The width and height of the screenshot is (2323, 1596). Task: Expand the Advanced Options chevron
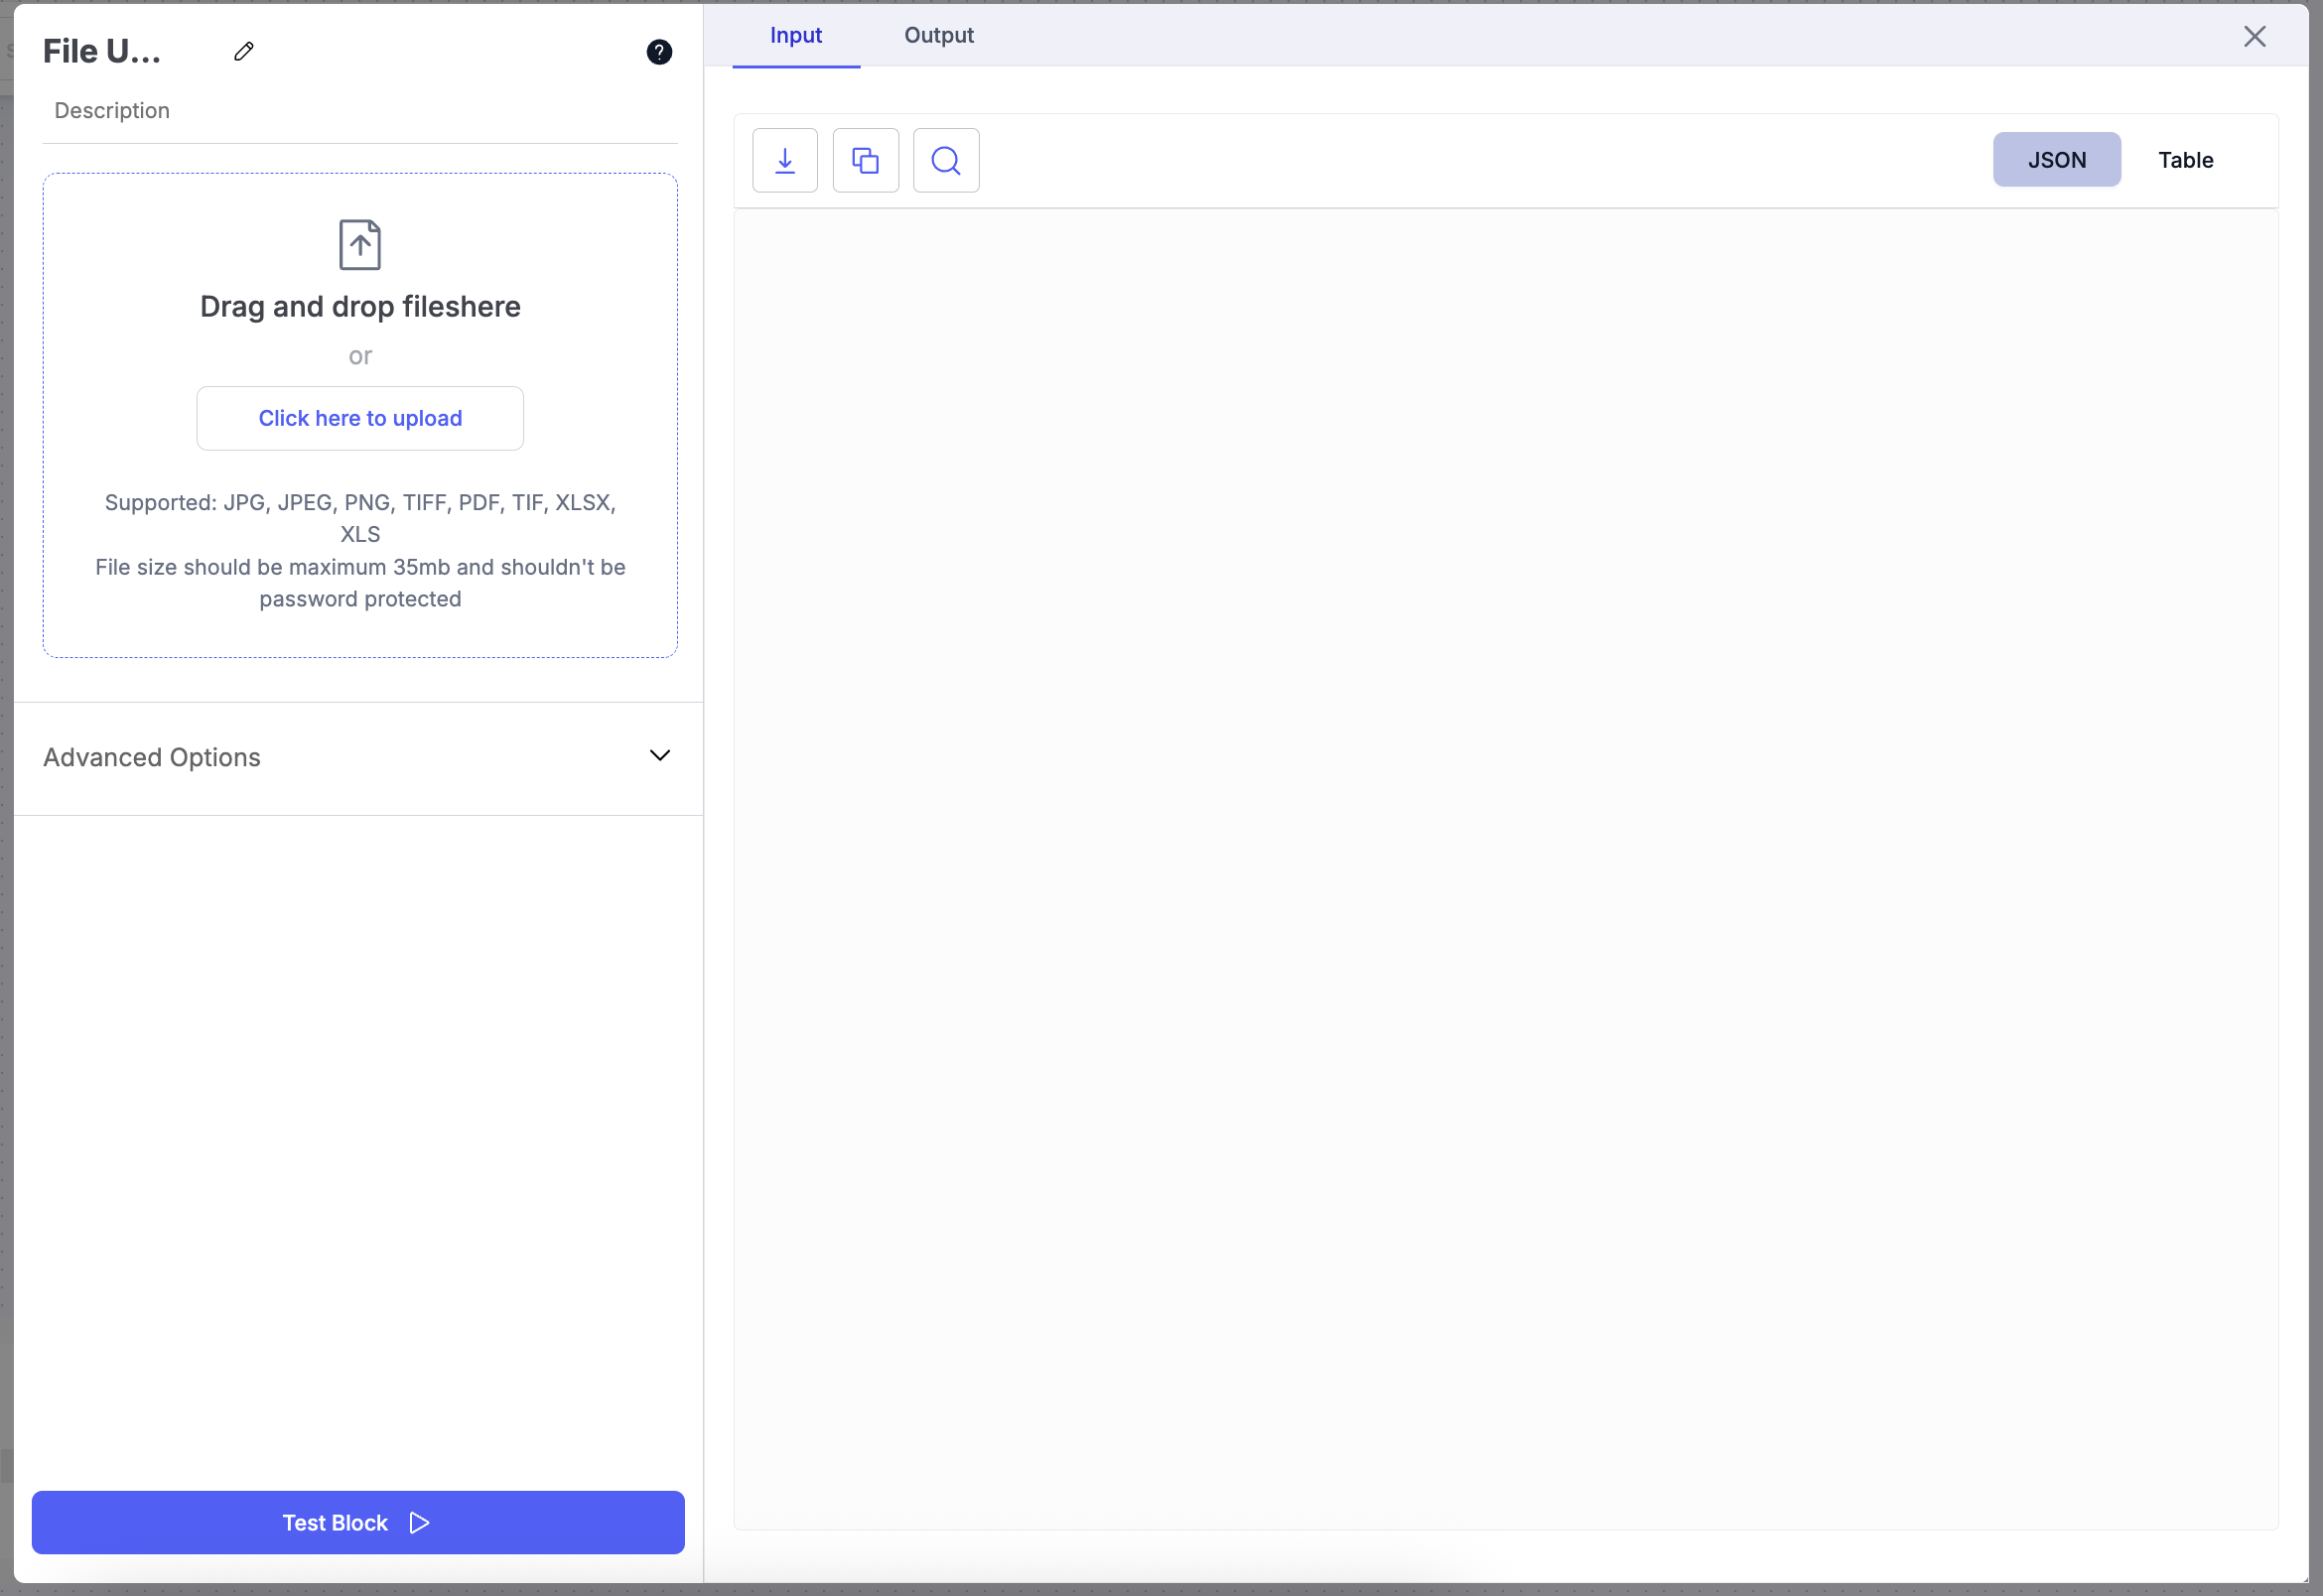click(660, 756)
